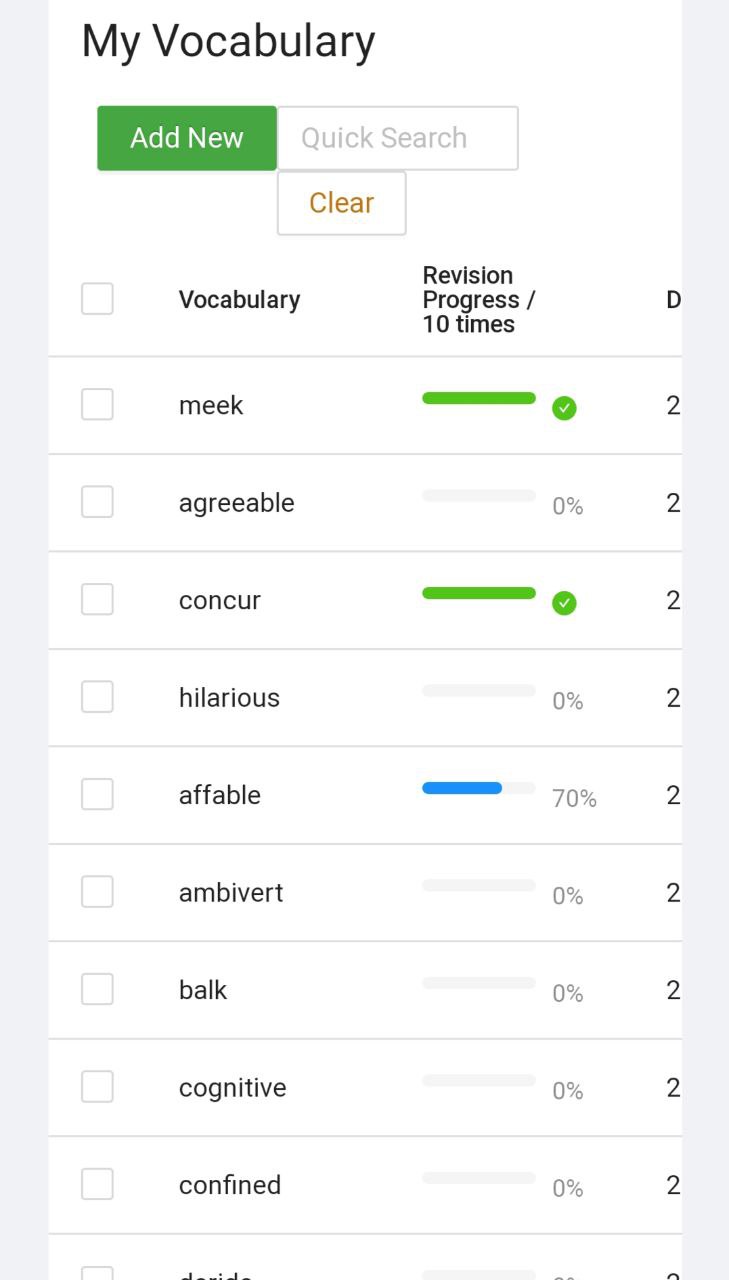Image resolution: width=729 pixels, height=1280 pixels.
Task: Check the box next to affable
Action: pyautogui.click(x=97, y=795)
